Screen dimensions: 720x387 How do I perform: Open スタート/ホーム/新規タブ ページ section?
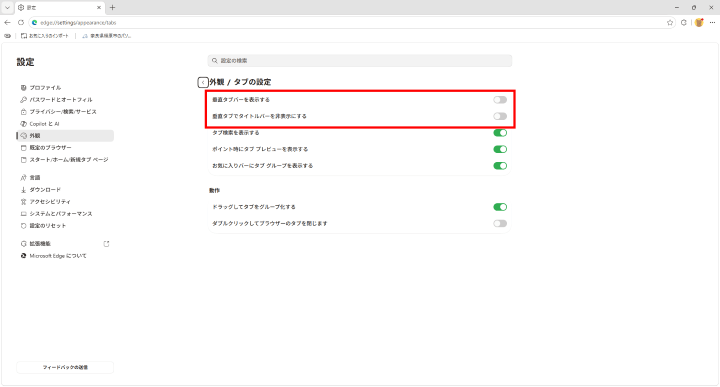click(65, 160)
